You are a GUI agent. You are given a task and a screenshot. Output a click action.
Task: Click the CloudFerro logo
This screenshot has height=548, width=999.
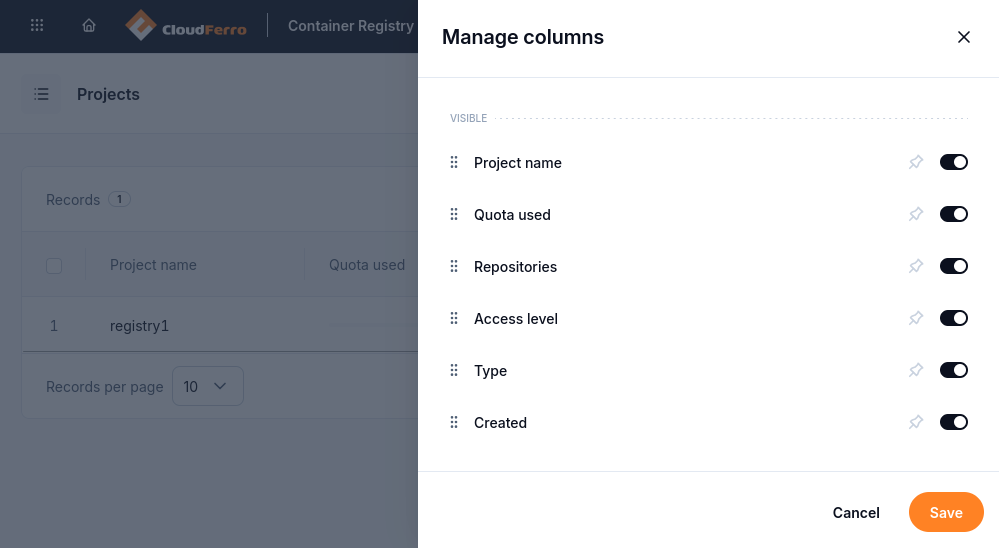pyautogui.click(x=186, y=25)
